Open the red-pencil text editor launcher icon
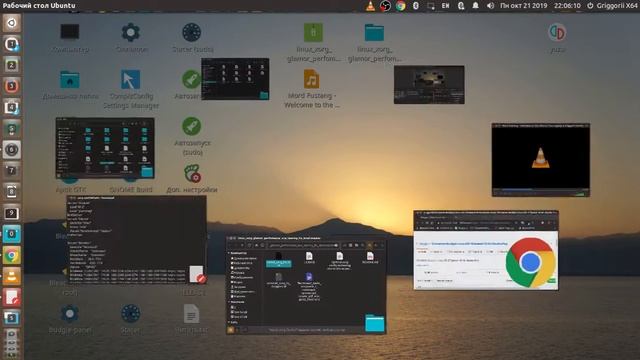The width and height of the screenshot is (640, 360). point(11,298)
